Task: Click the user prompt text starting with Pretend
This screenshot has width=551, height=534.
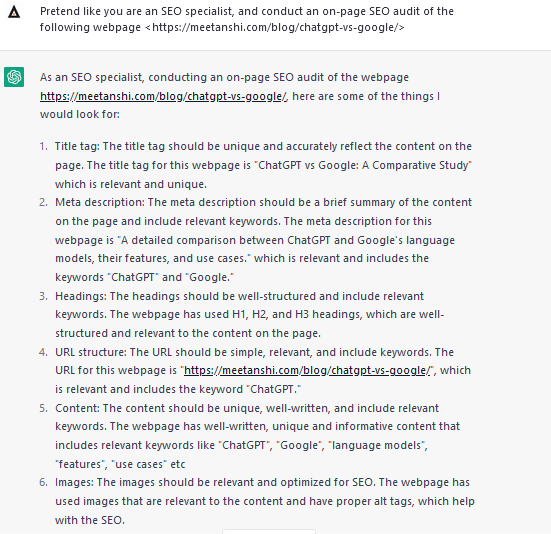Action: (247, 19)
